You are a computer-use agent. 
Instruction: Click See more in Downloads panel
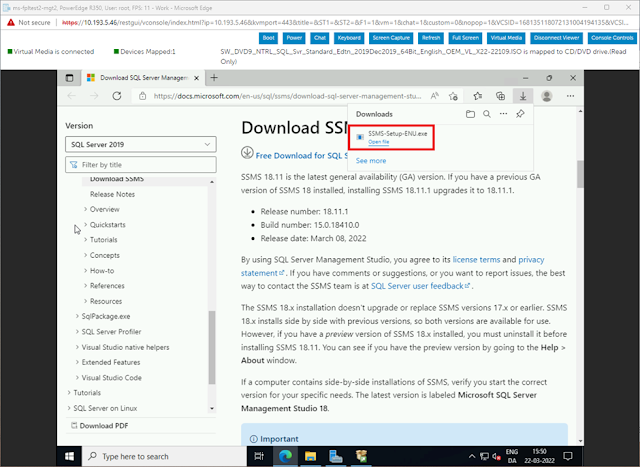pyautogui.click(x=371, y=161)
